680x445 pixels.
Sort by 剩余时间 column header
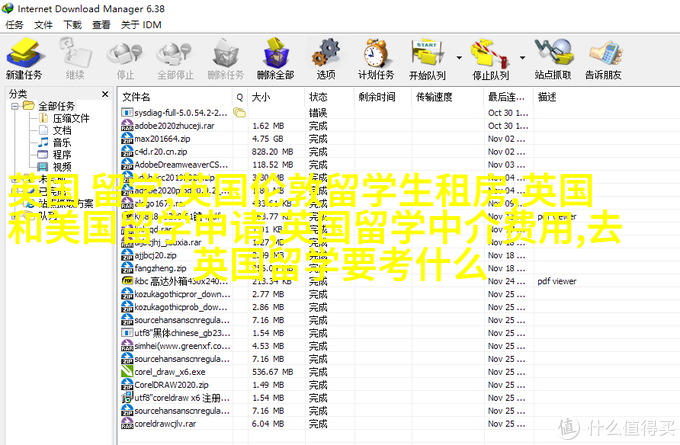(x=383, y=97)
